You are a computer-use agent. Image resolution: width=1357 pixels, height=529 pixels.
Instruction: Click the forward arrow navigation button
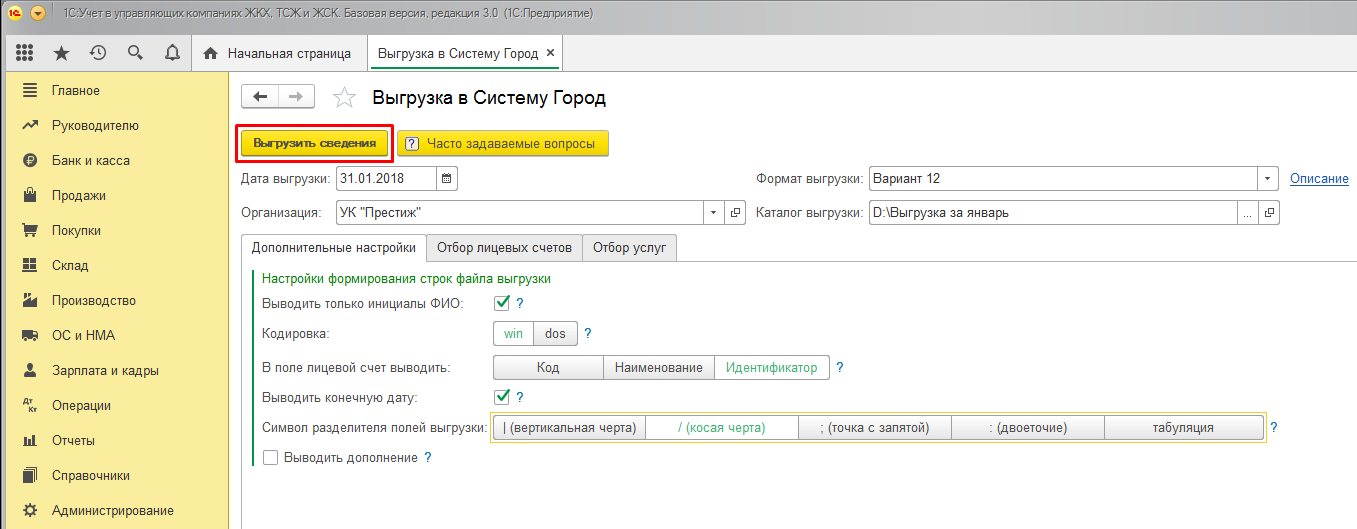[x=296, y=96]
